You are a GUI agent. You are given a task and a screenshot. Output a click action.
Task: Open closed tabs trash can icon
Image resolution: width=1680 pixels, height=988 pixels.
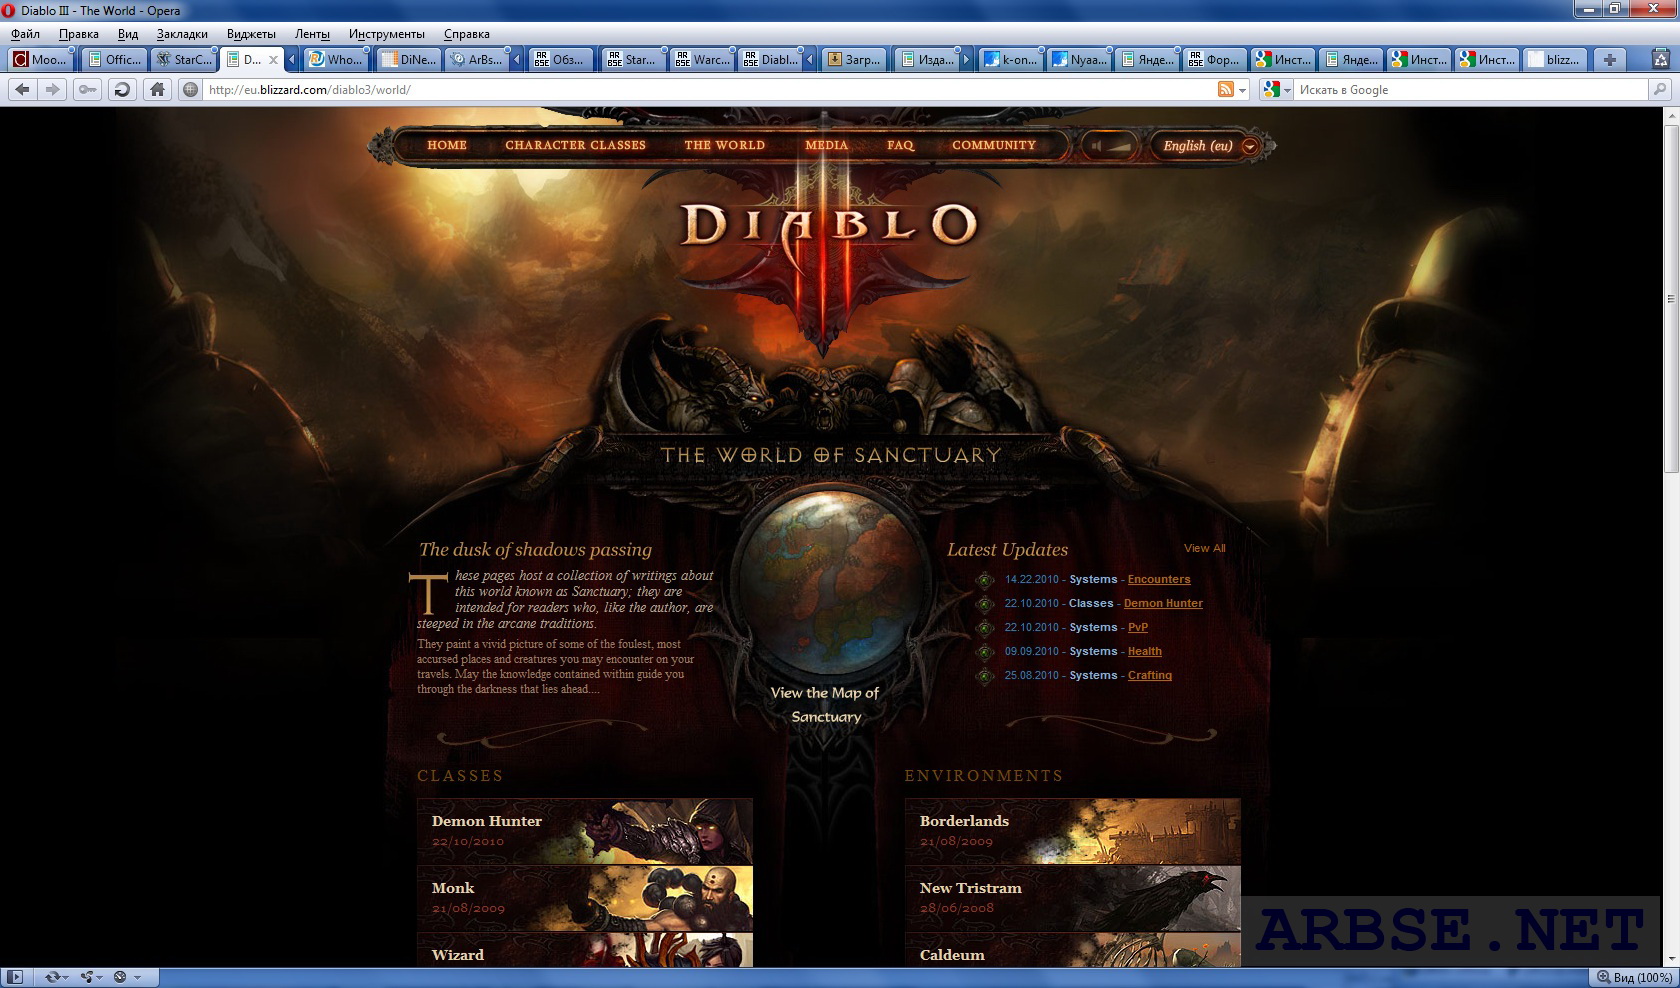[x=1661, y=60]
